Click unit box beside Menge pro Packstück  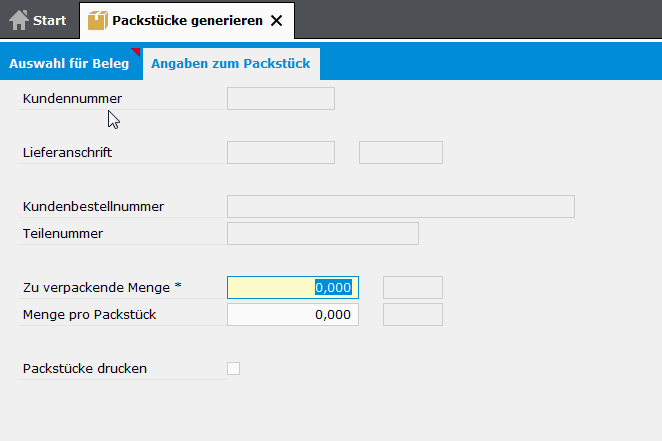(x=412, y=314)
